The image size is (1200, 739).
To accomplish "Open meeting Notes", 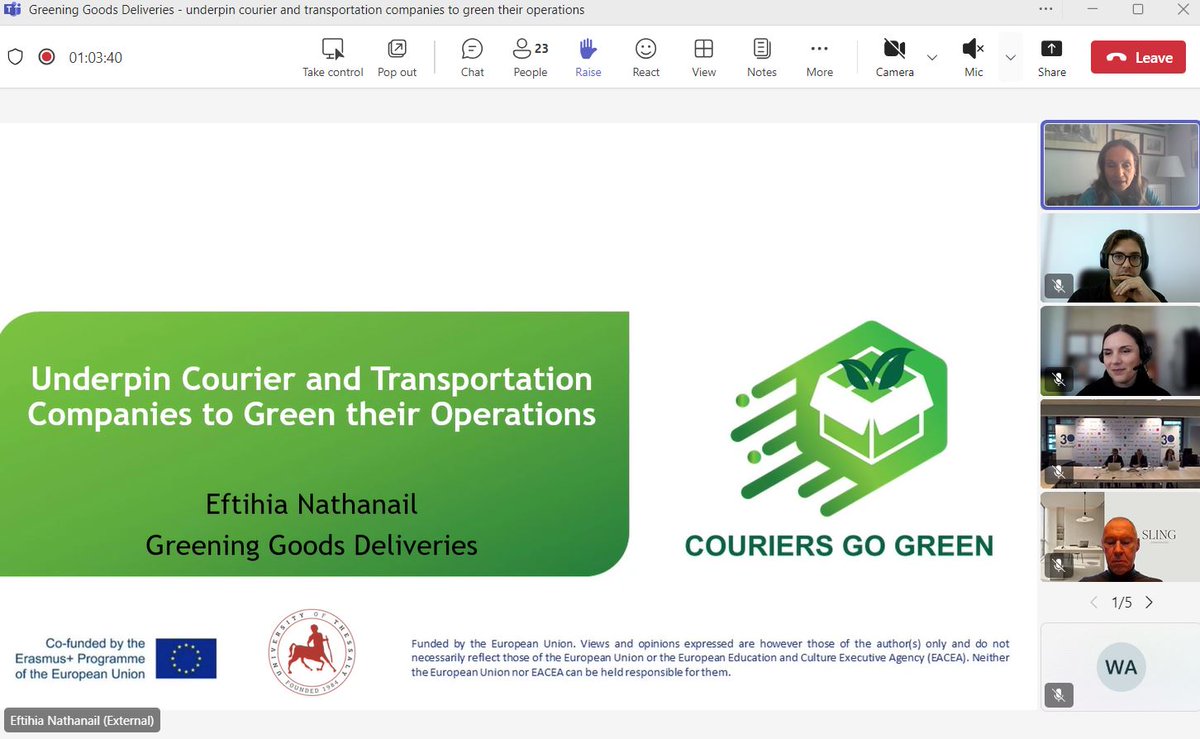I will pos(762,58).
